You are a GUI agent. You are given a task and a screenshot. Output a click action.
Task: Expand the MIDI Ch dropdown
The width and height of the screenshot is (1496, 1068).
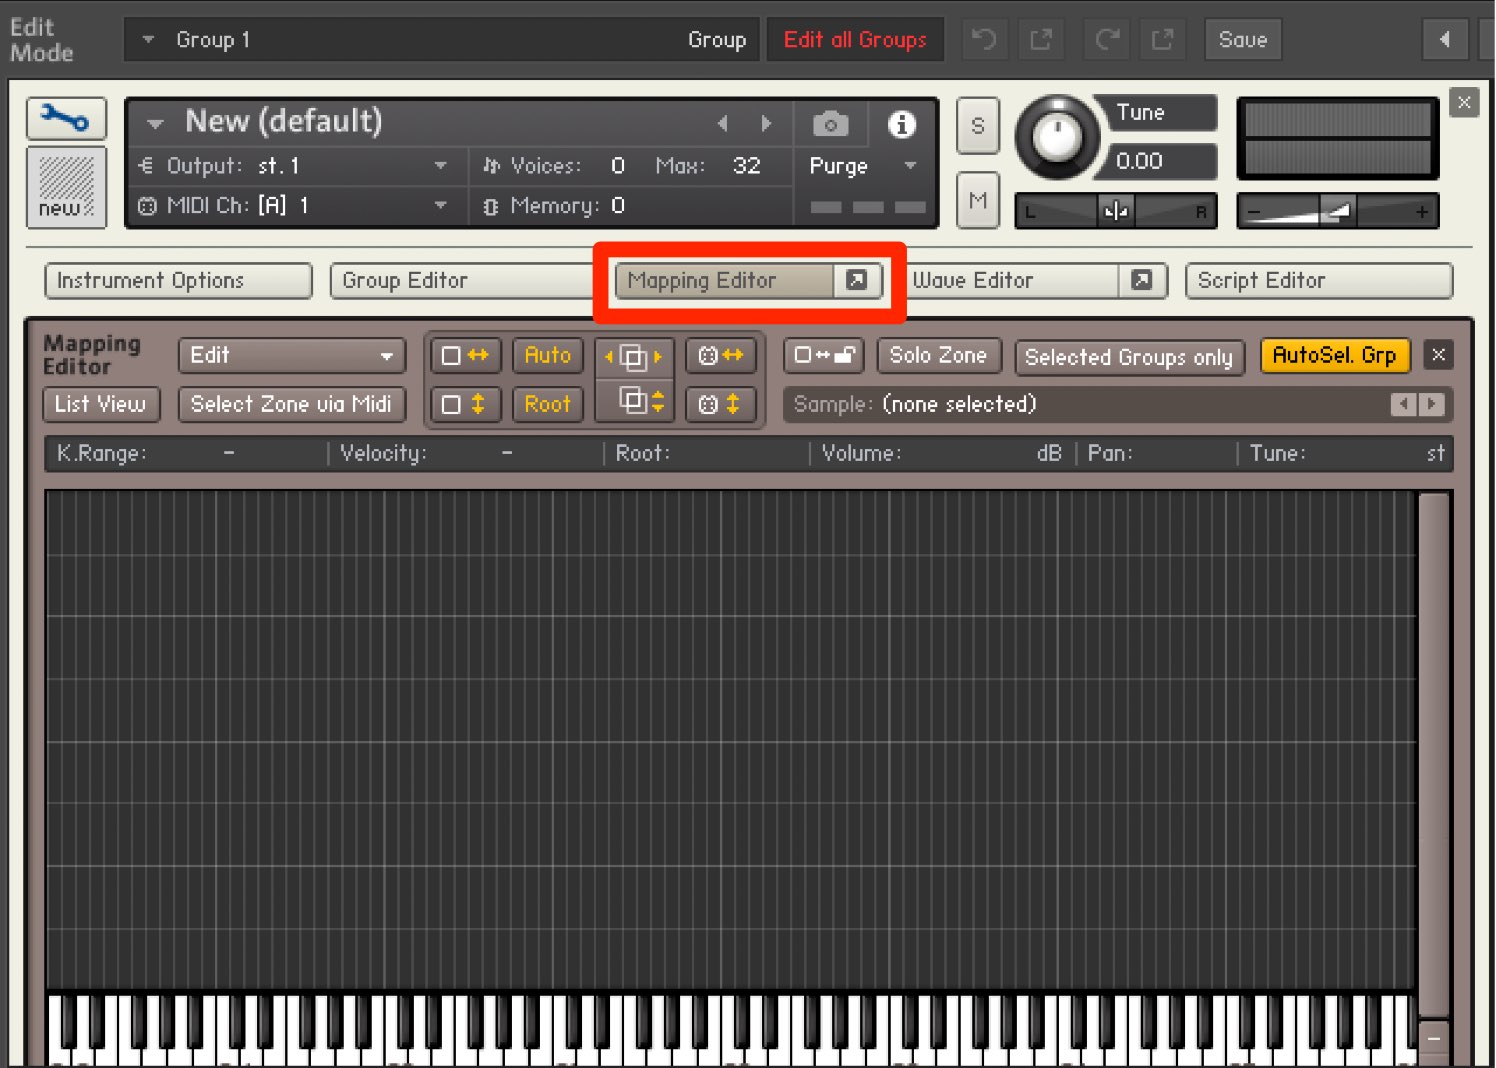point(441,205)
